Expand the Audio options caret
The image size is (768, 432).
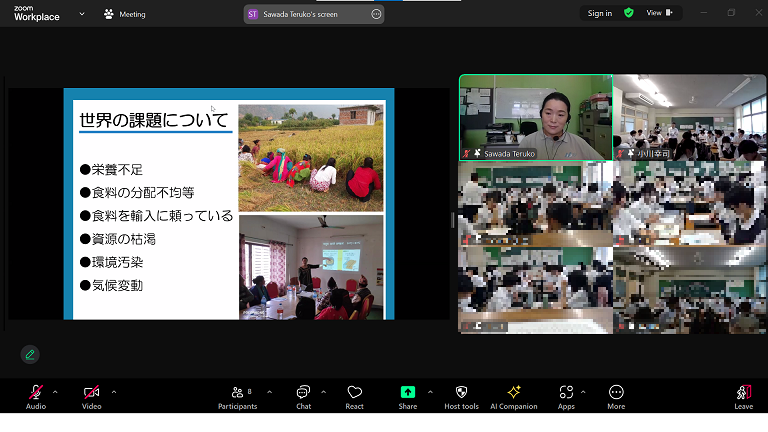point(55,392)
